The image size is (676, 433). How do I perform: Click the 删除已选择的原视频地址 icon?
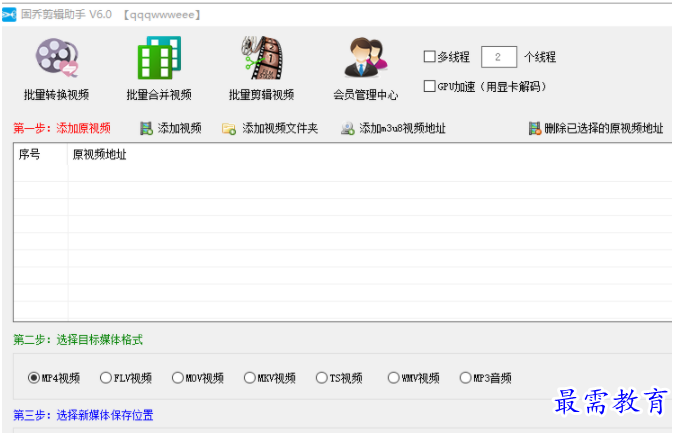click(535, 129)
